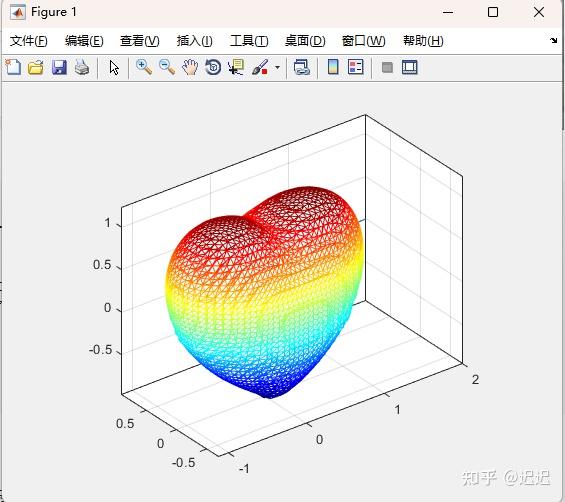Click the x-axis tick label 2
The height and width of the screenshot is (502, 565).
475,379
